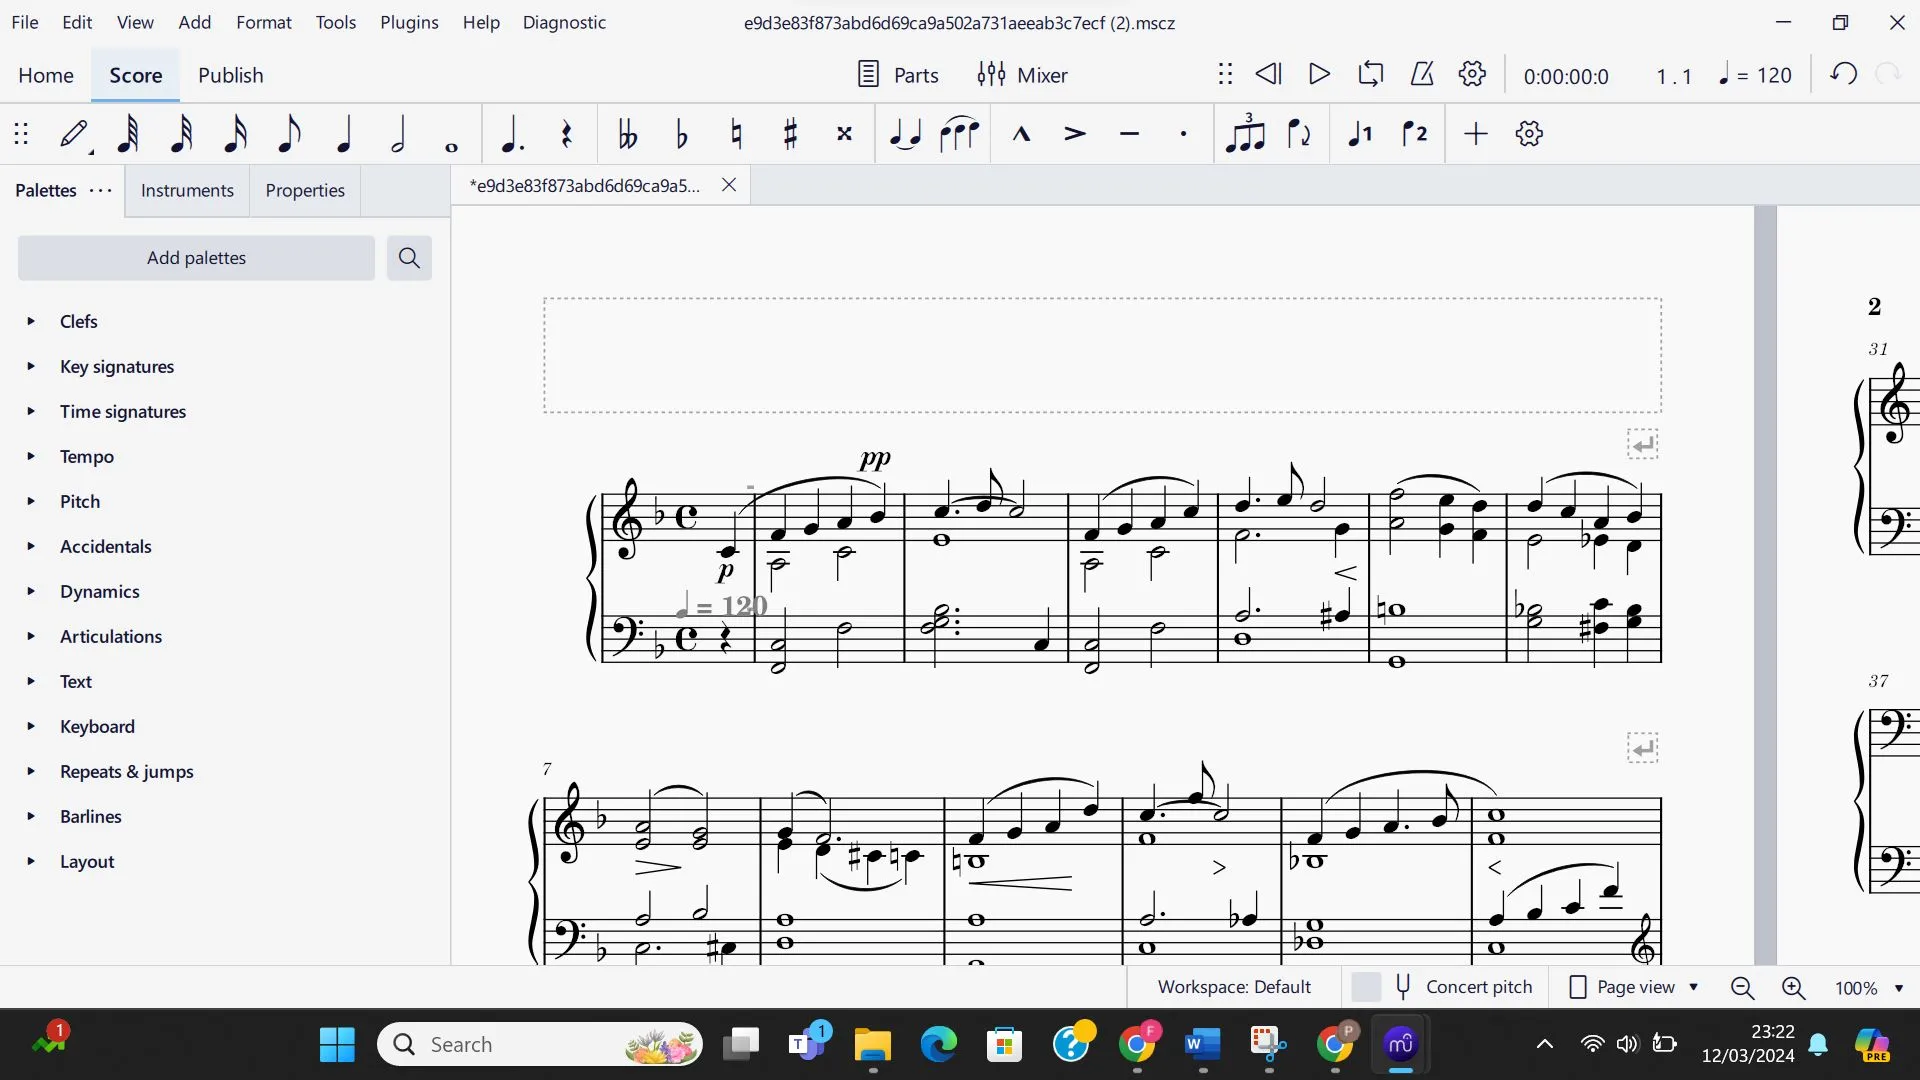The height and width of the screenshot is (1080, 1920).
Task: Select the tuplet tool
Action: [1246, 133]
